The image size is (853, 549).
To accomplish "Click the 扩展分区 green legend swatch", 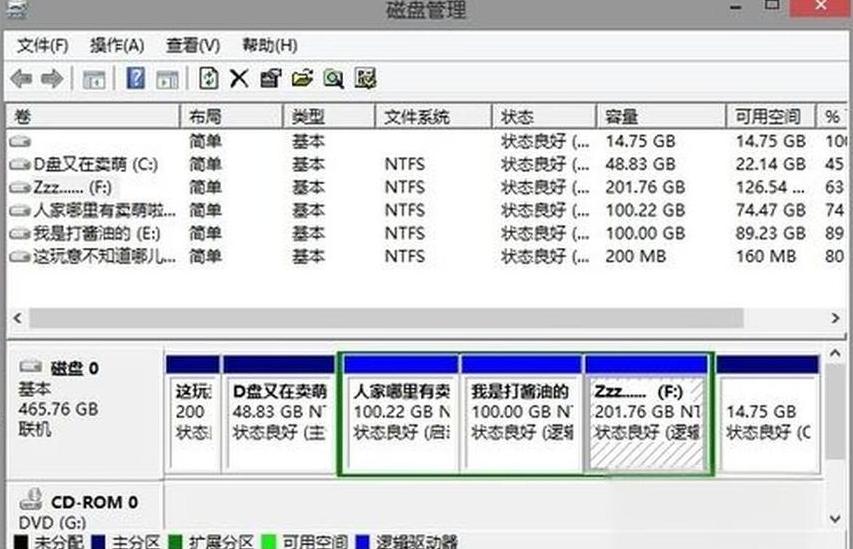I will (176, 543).
